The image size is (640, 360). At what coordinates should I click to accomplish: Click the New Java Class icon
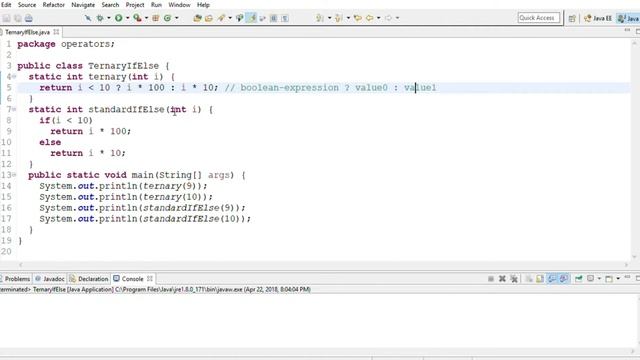pyautogui.click(x=167, y=18)
